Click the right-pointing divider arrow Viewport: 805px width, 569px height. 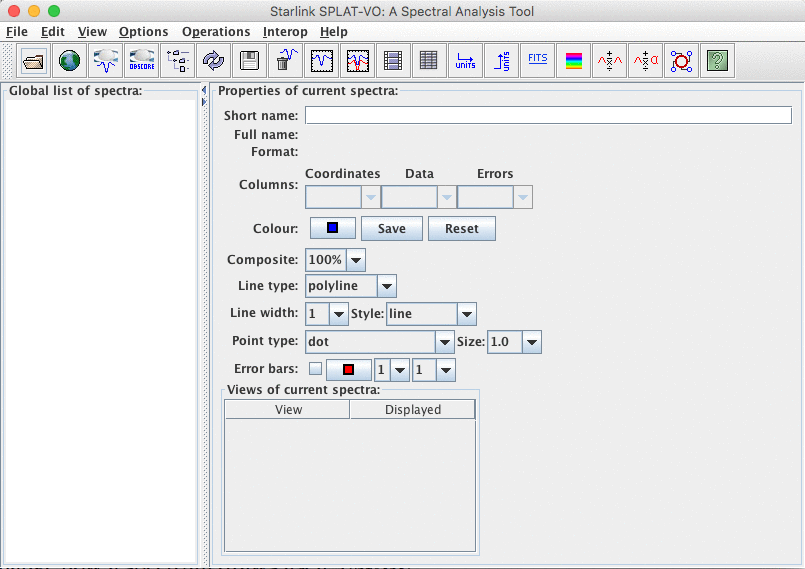coord(204,102)
